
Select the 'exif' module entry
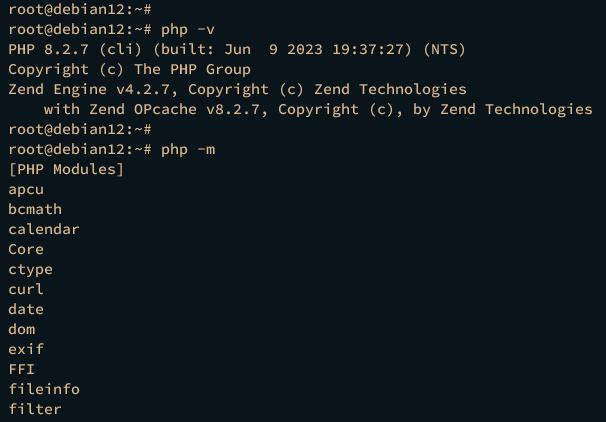(26, 349)
